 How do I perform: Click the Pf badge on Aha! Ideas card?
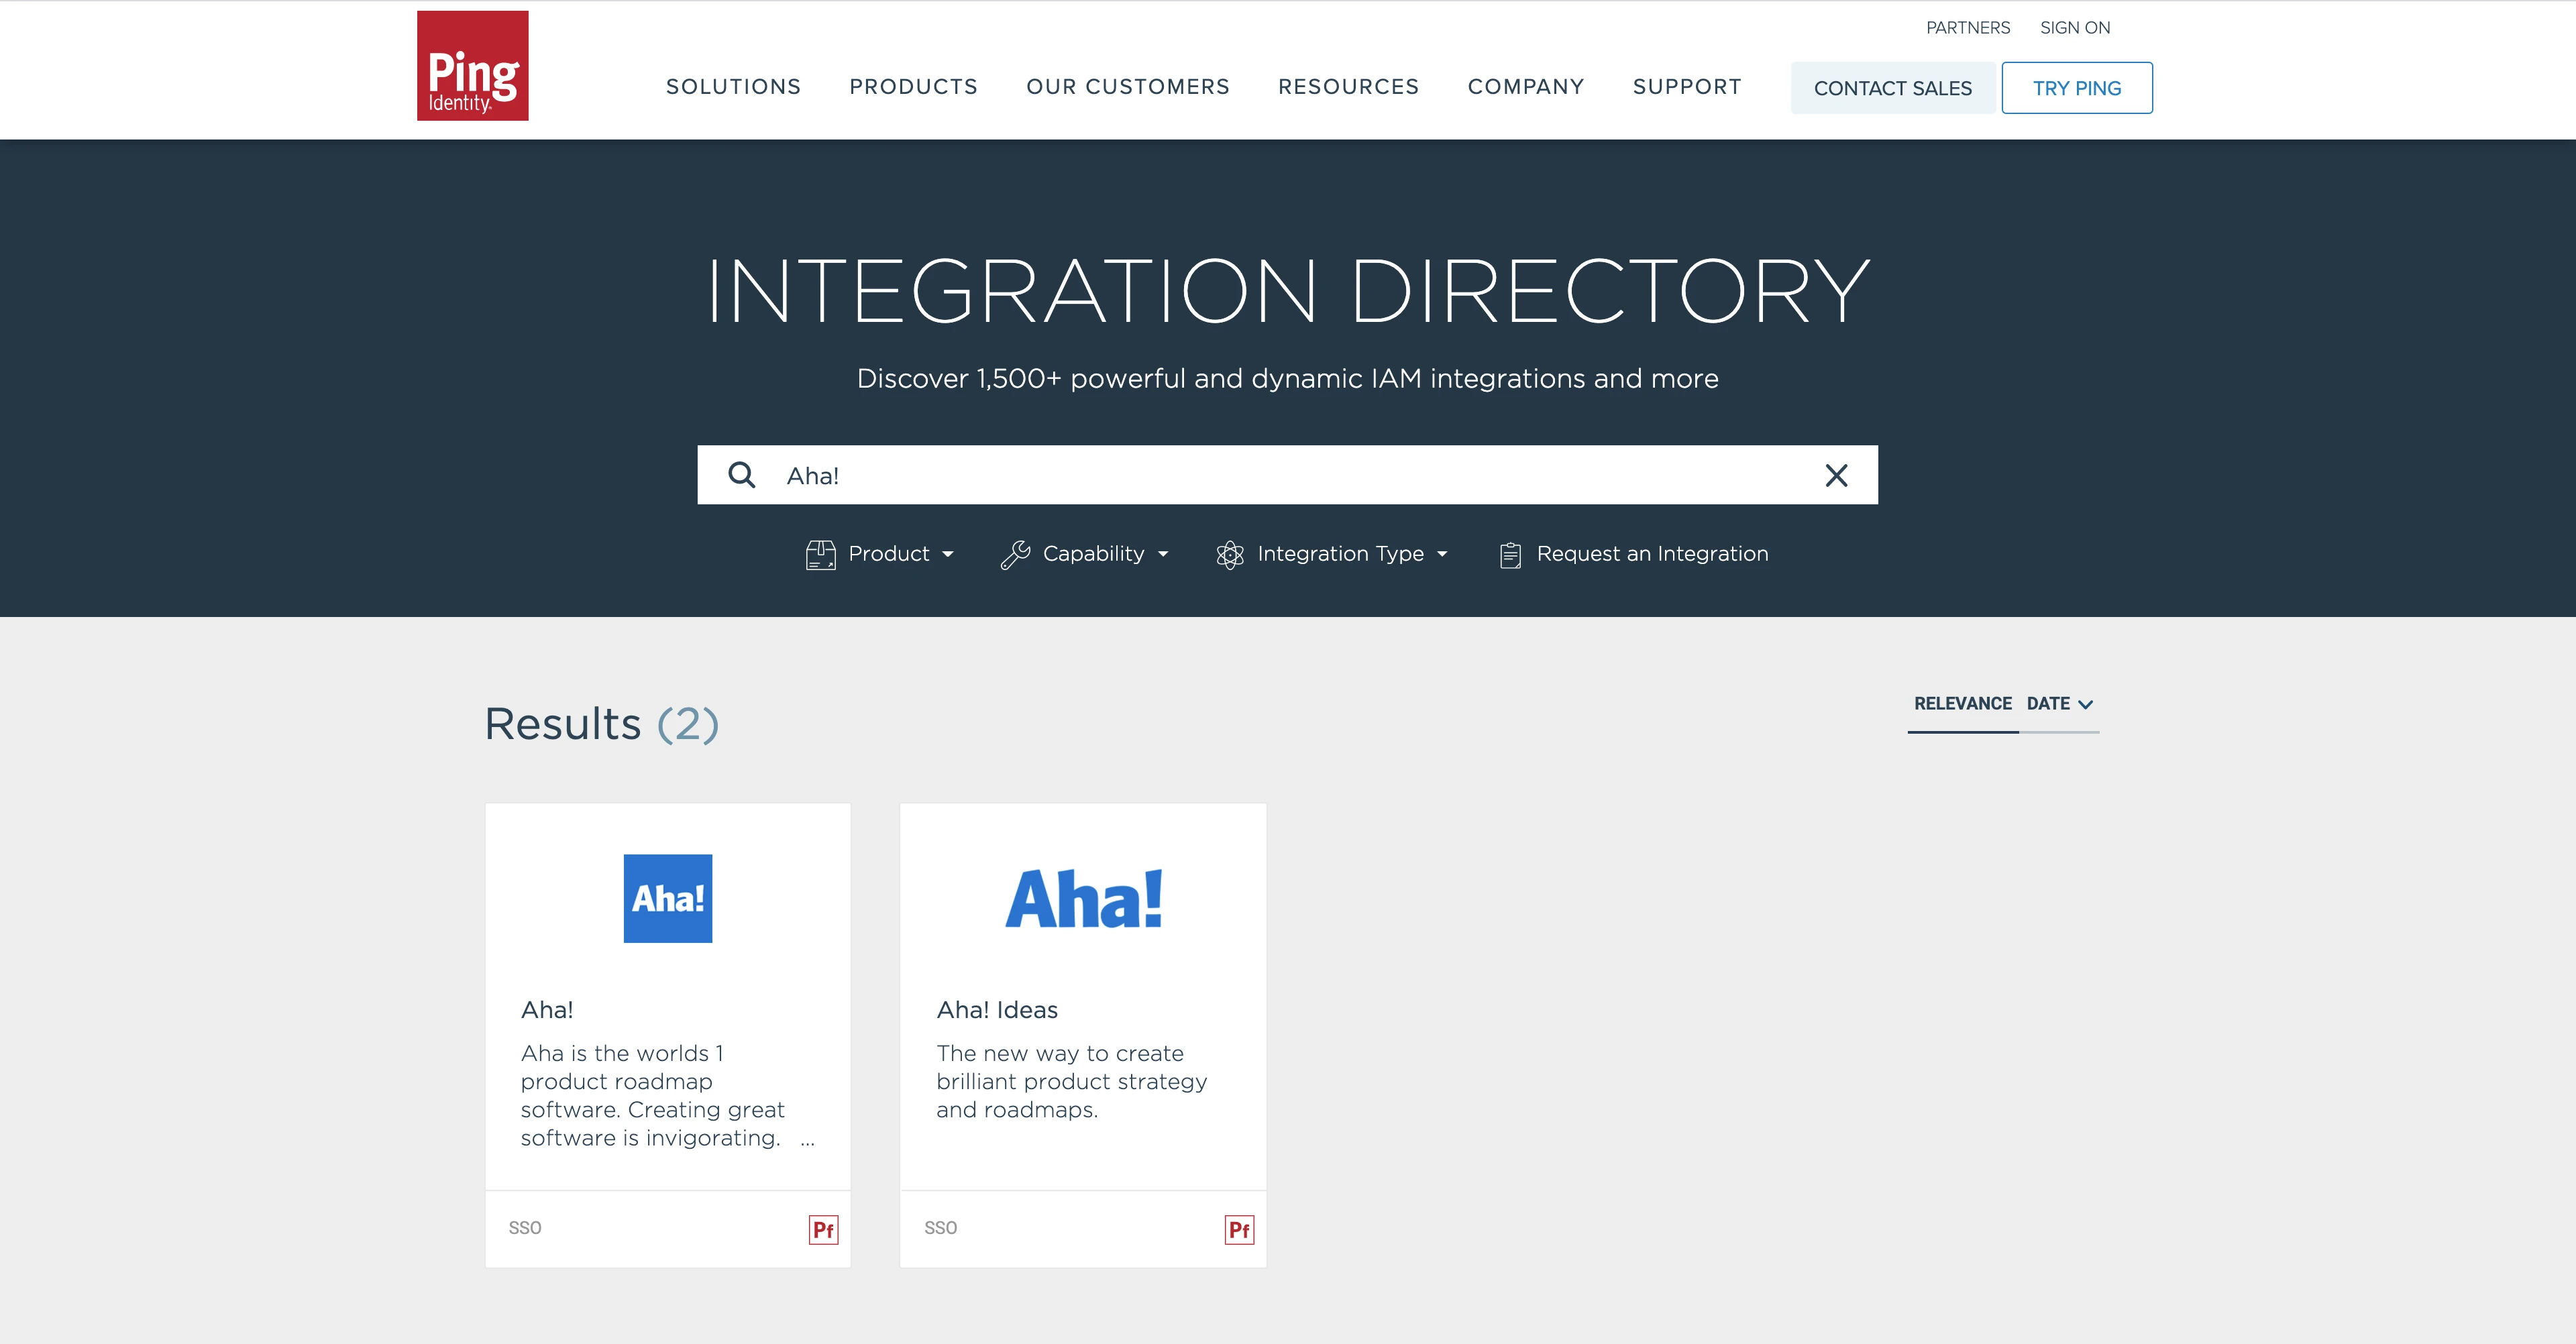tap(1239, 1229)
